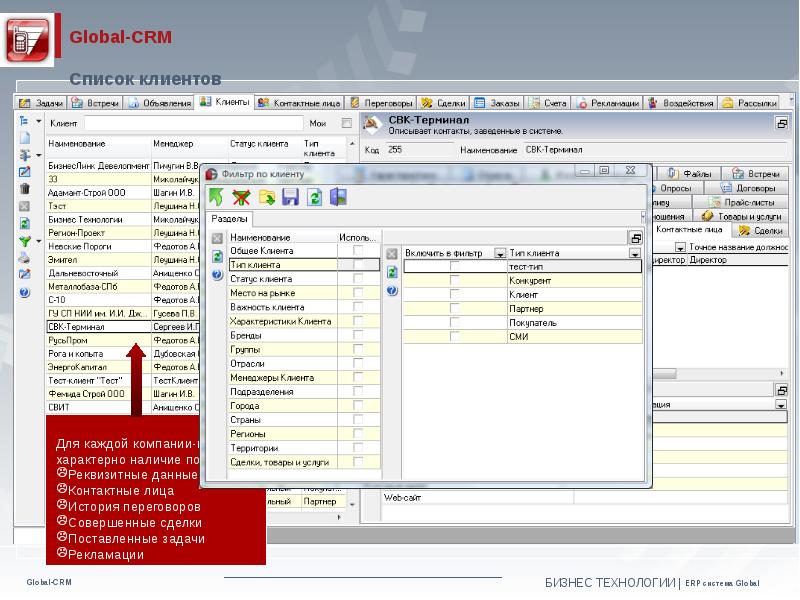Click the Клиент search input field
The width and height of the screenshot is (800, 600).
click(x=190, y=123)
